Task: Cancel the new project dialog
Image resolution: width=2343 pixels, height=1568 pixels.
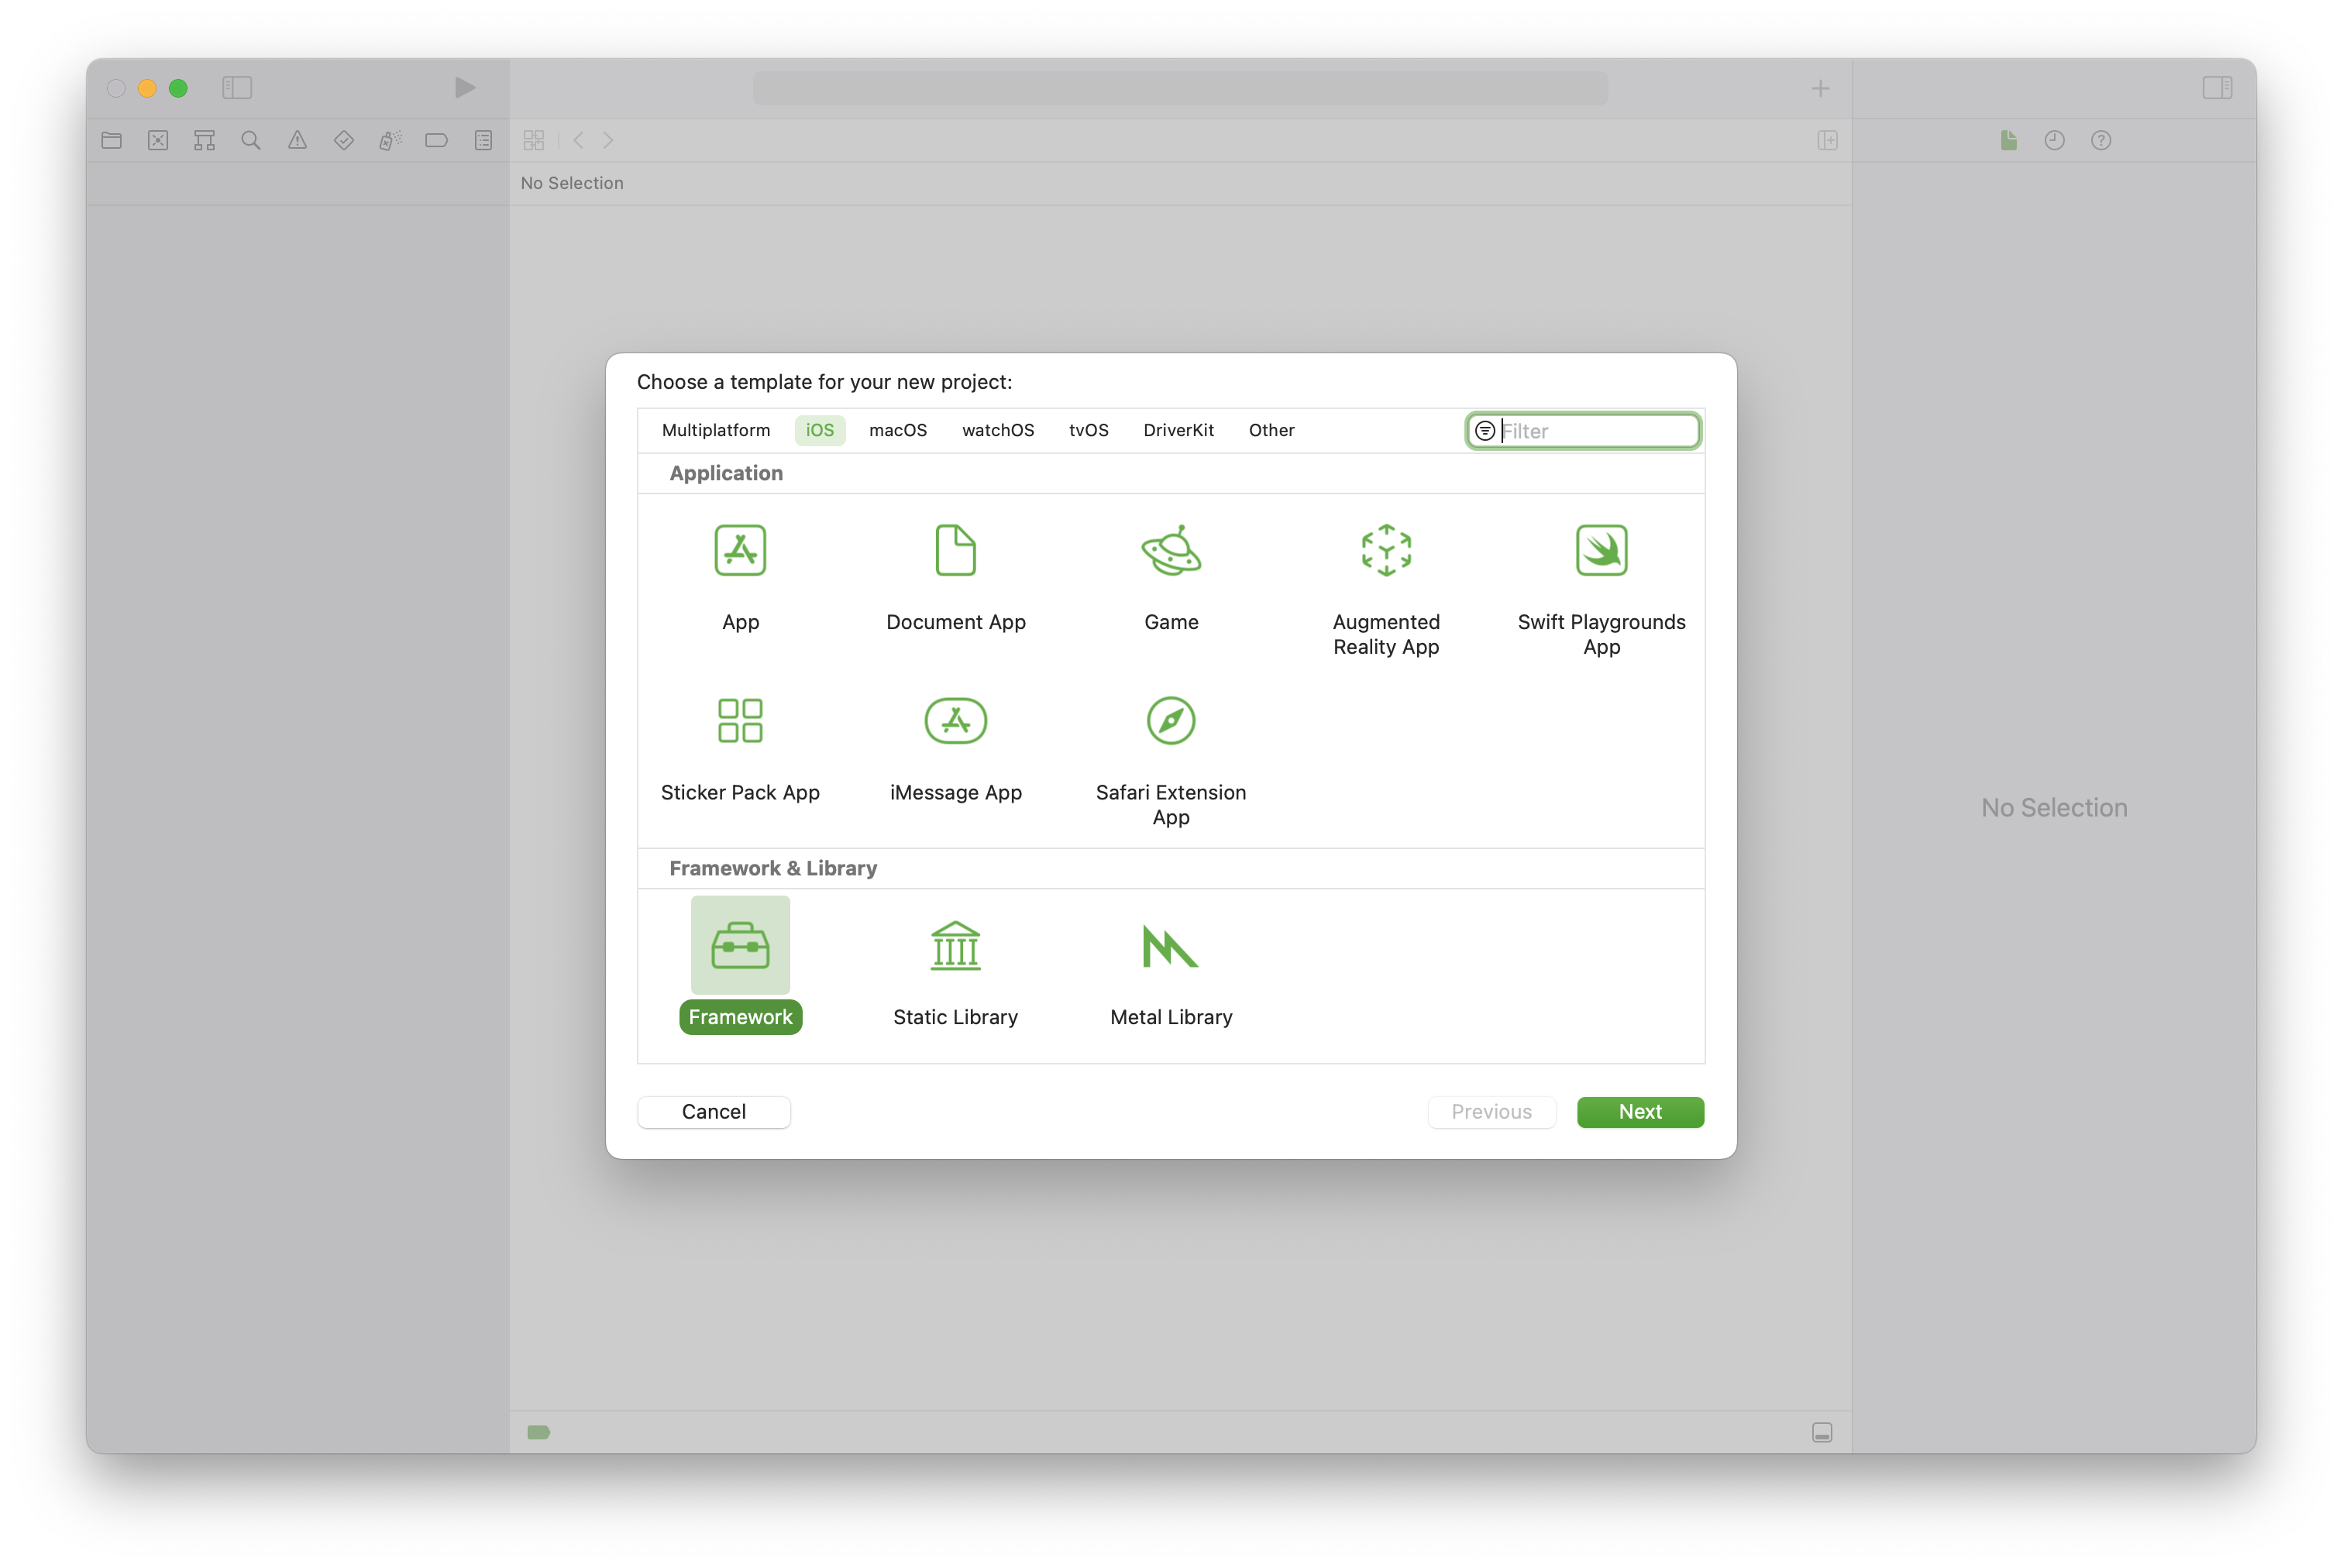Action: tap(713, 1112)
